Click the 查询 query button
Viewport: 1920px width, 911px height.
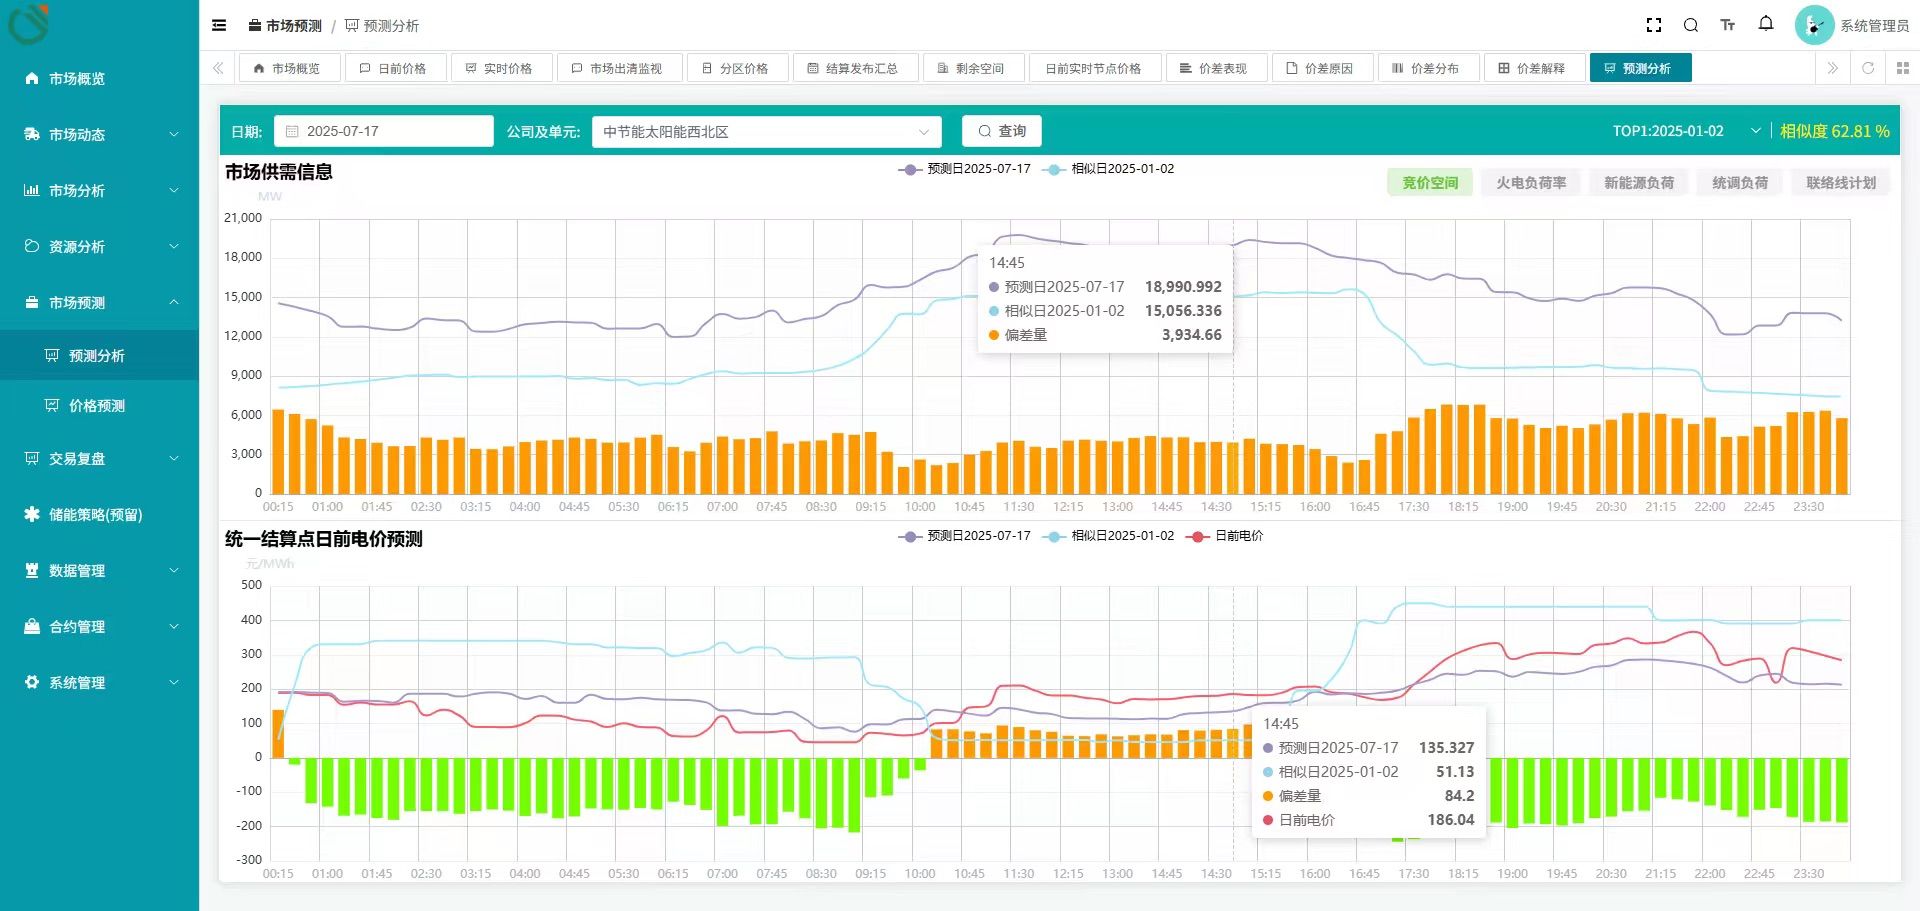click(x=1002, y=131)
